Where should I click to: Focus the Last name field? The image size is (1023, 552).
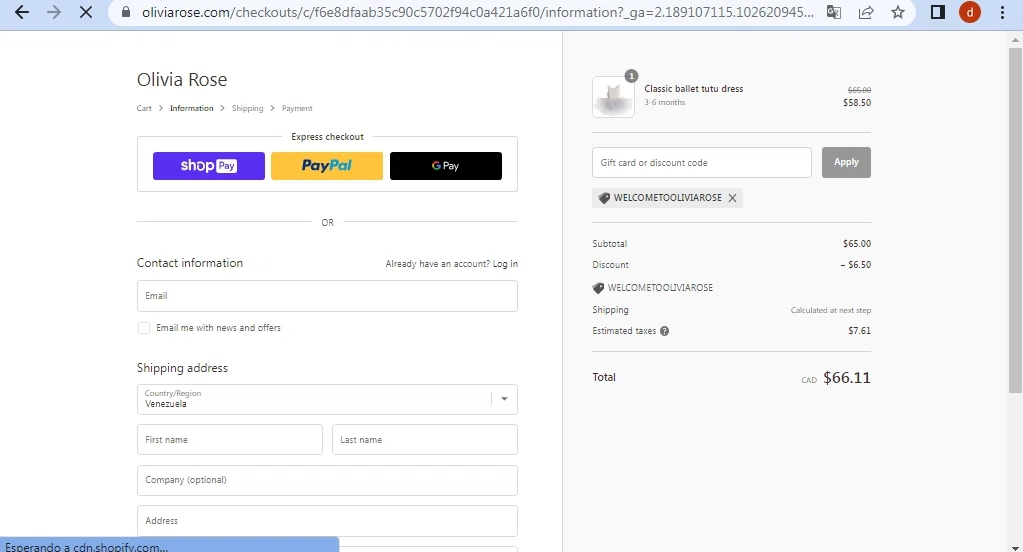(x=425, y=440)
